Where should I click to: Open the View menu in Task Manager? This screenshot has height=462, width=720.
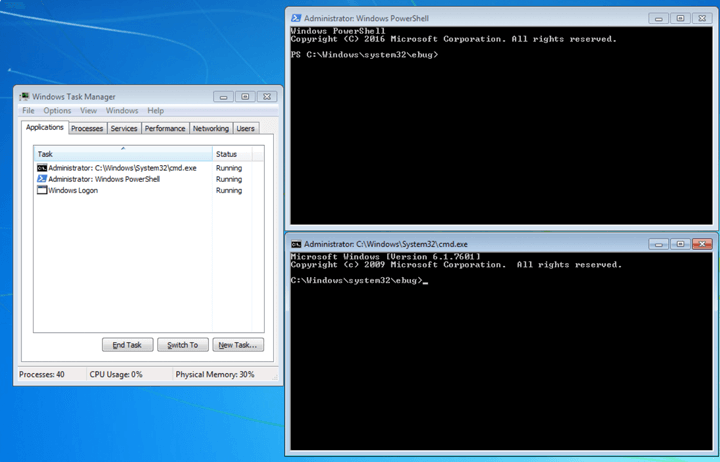coord(88,111)
